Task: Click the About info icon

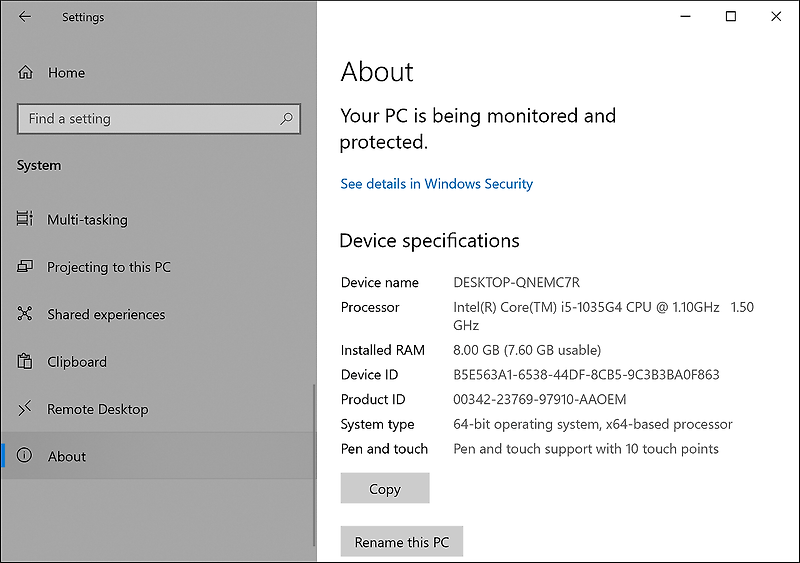Action: coord(25,456)
